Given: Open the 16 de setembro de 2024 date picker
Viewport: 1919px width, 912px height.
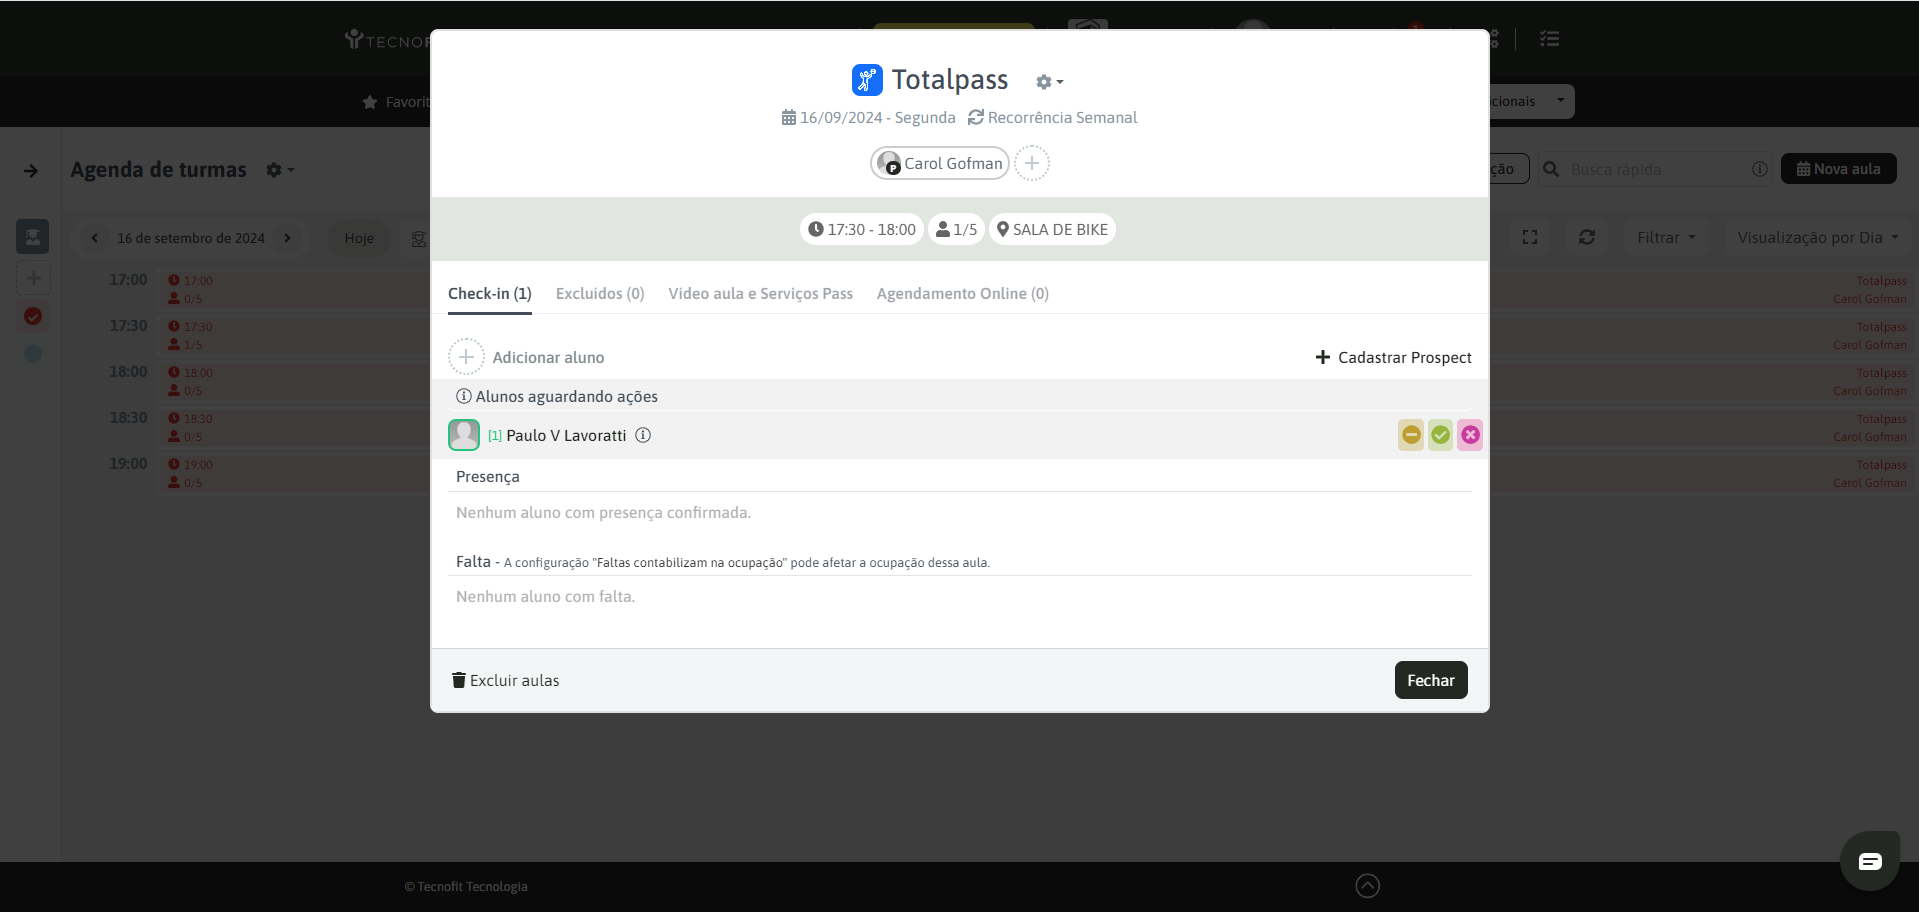Looking at the screenshot, I should 191,238.
